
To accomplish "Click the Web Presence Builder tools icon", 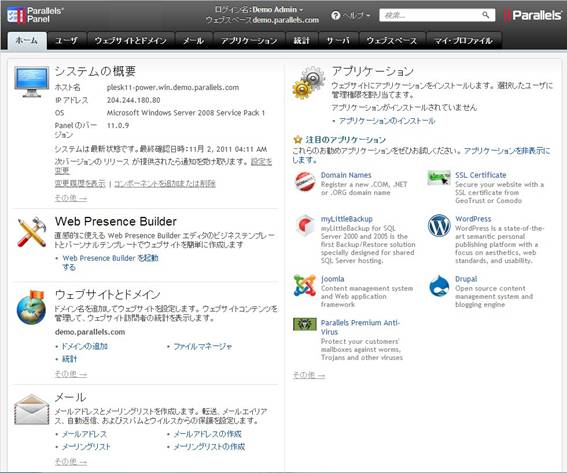I will (32, 233).
